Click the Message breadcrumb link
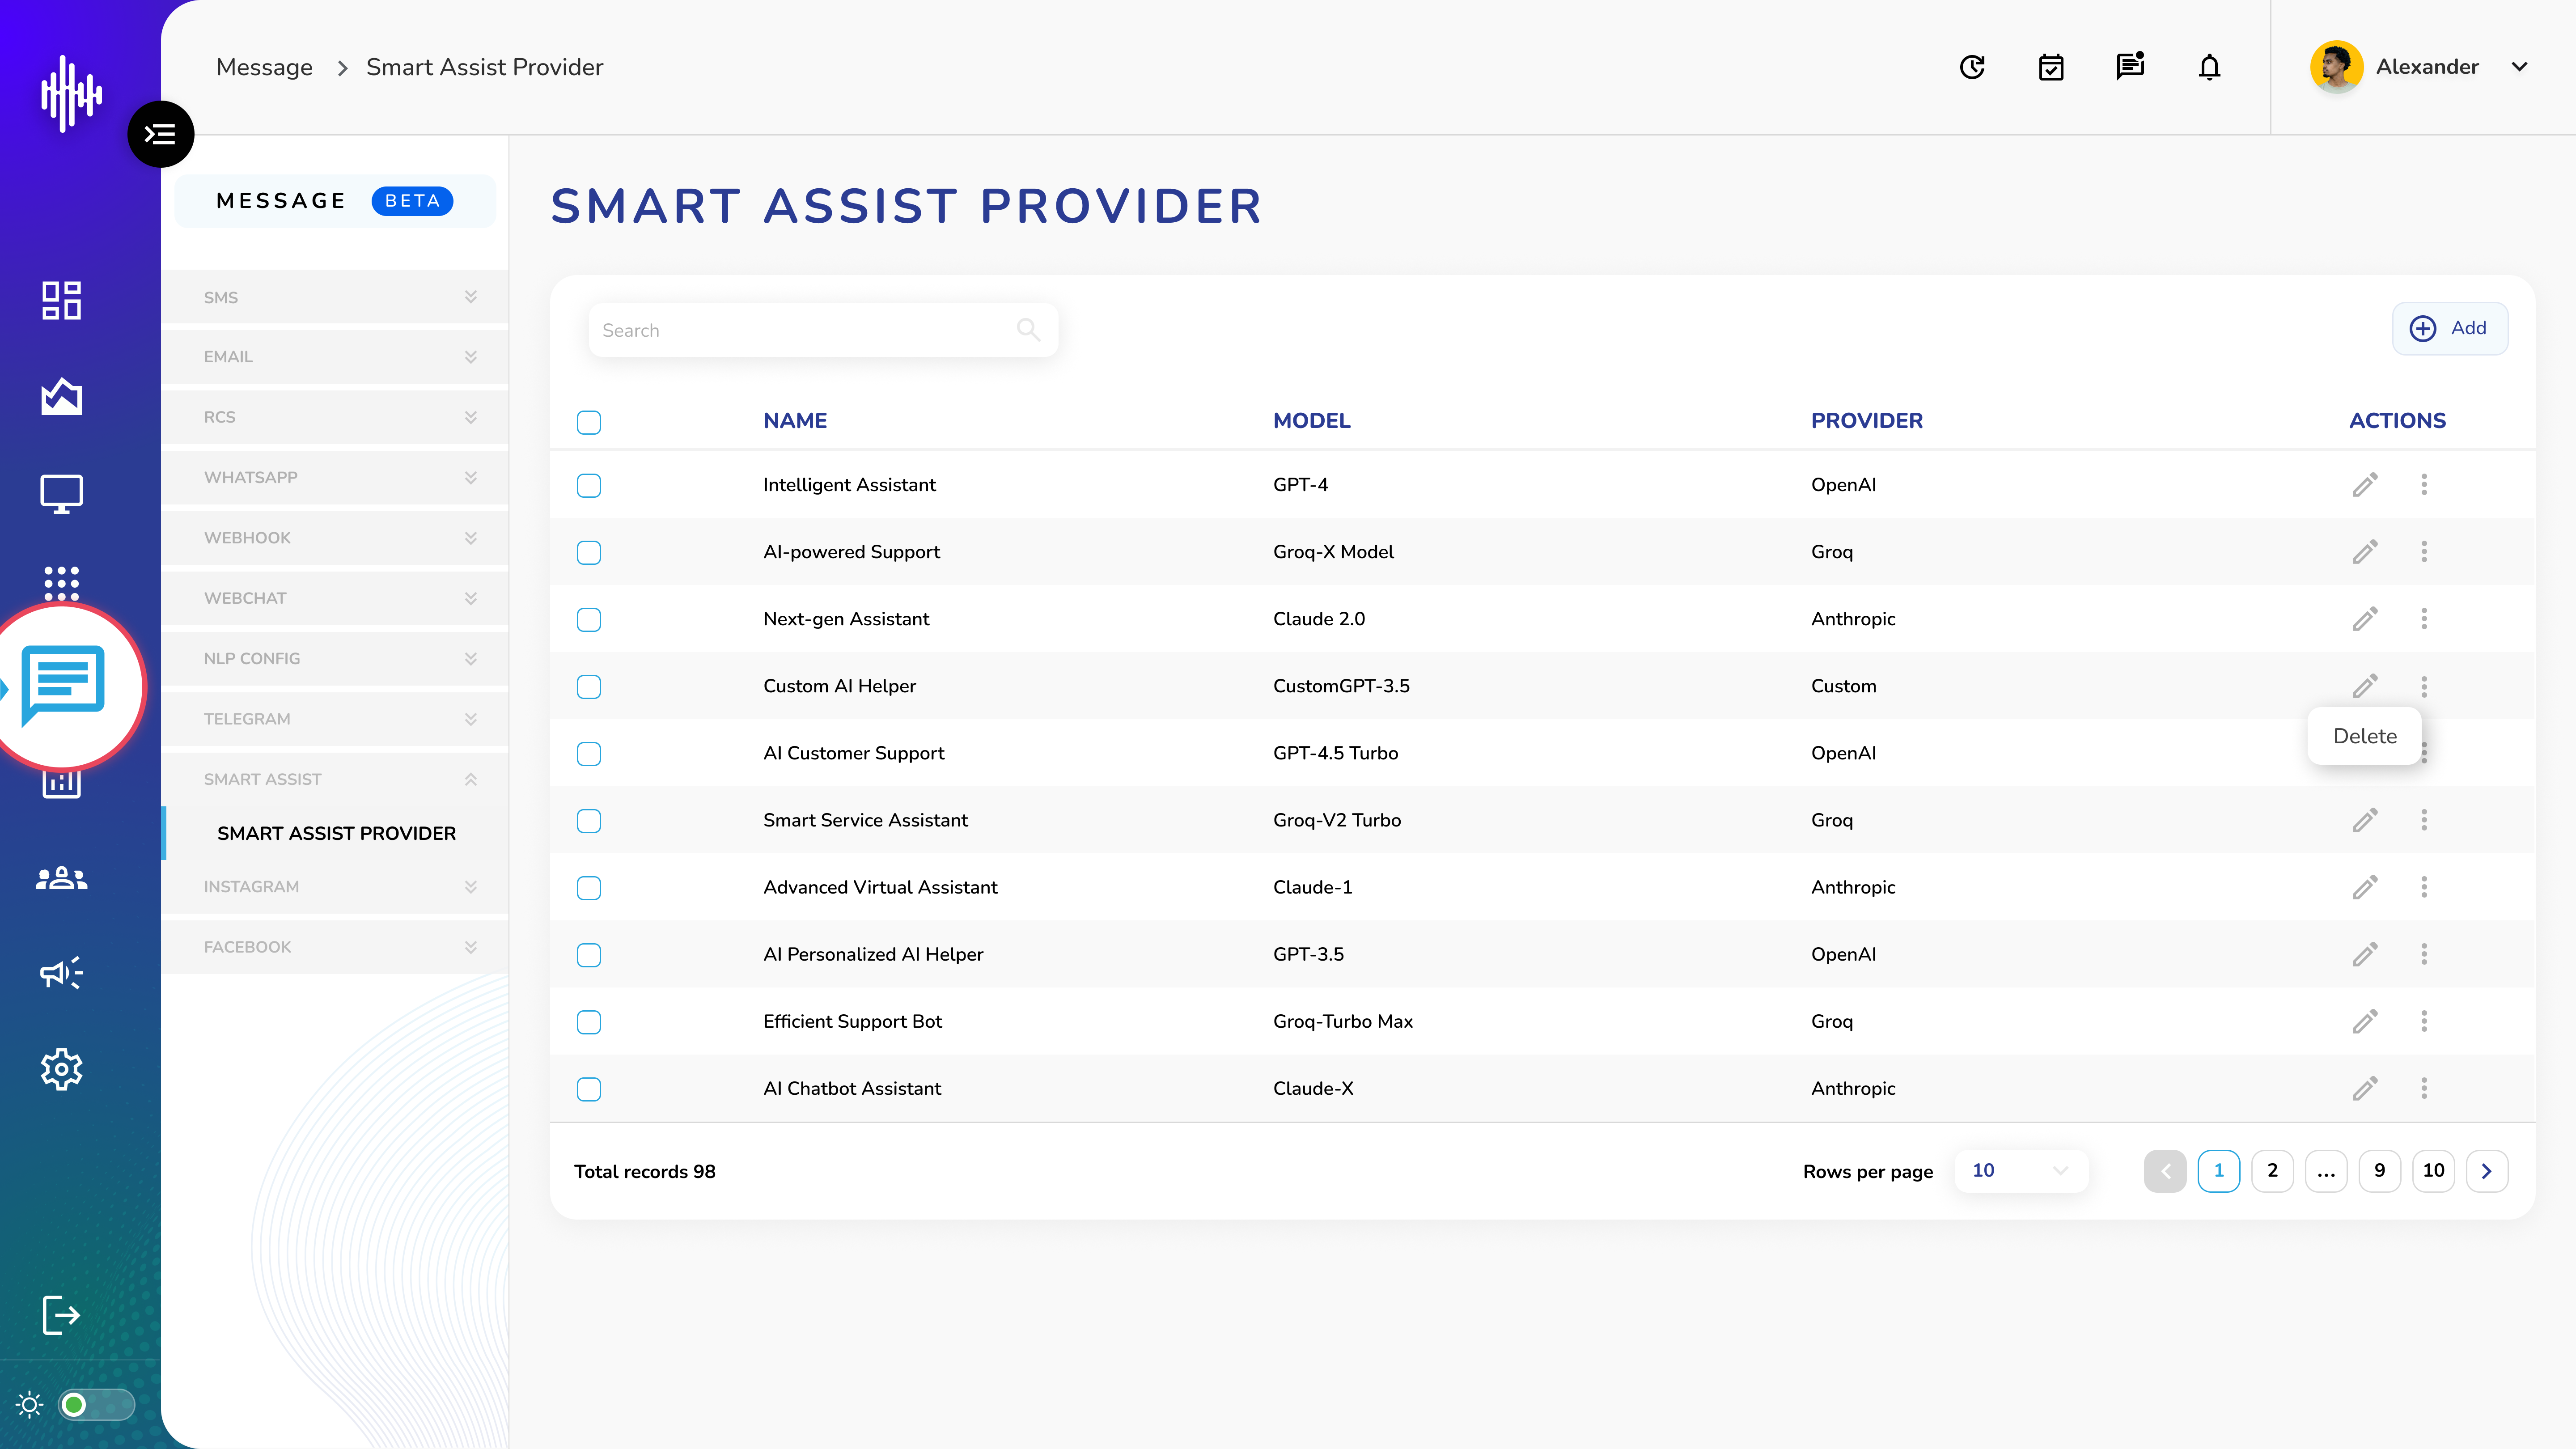 click(x=264, y=67)
